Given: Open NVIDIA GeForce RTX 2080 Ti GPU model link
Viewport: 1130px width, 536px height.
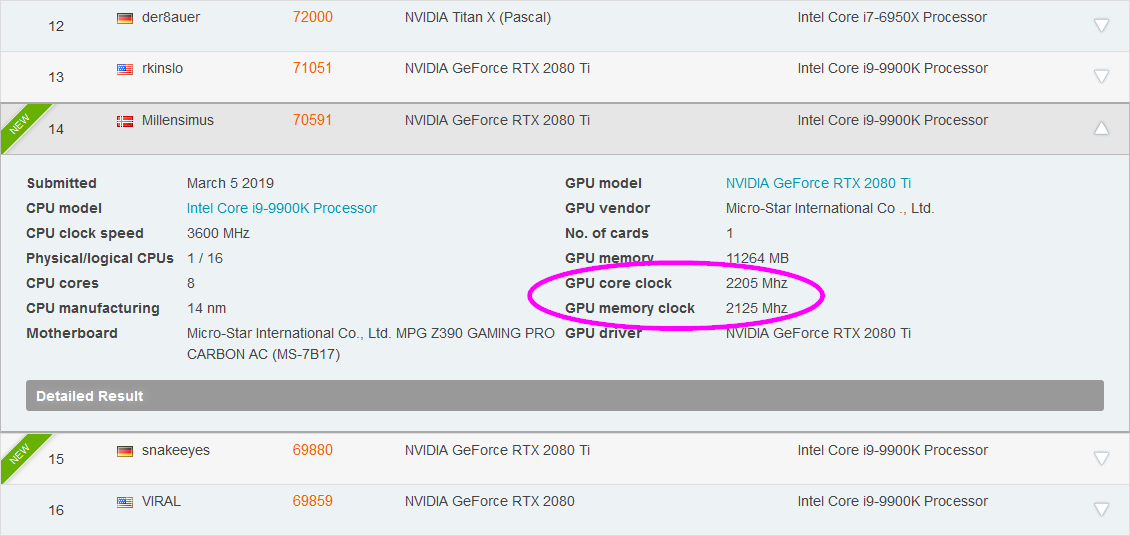Looking at the screenshot, I should (x=819, y=183).
